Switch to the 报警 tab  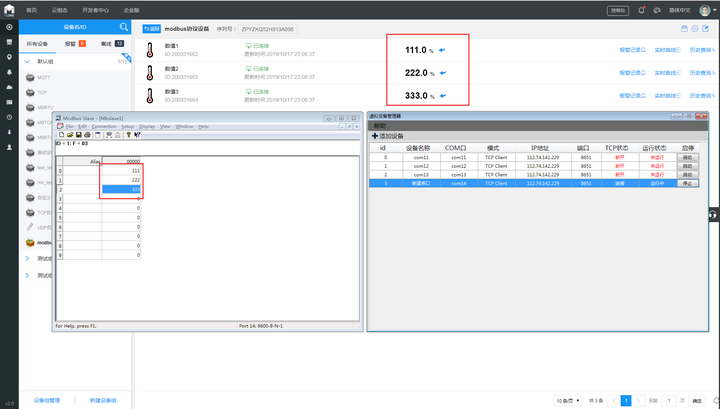pyautogui.click(x=75, y=44)
